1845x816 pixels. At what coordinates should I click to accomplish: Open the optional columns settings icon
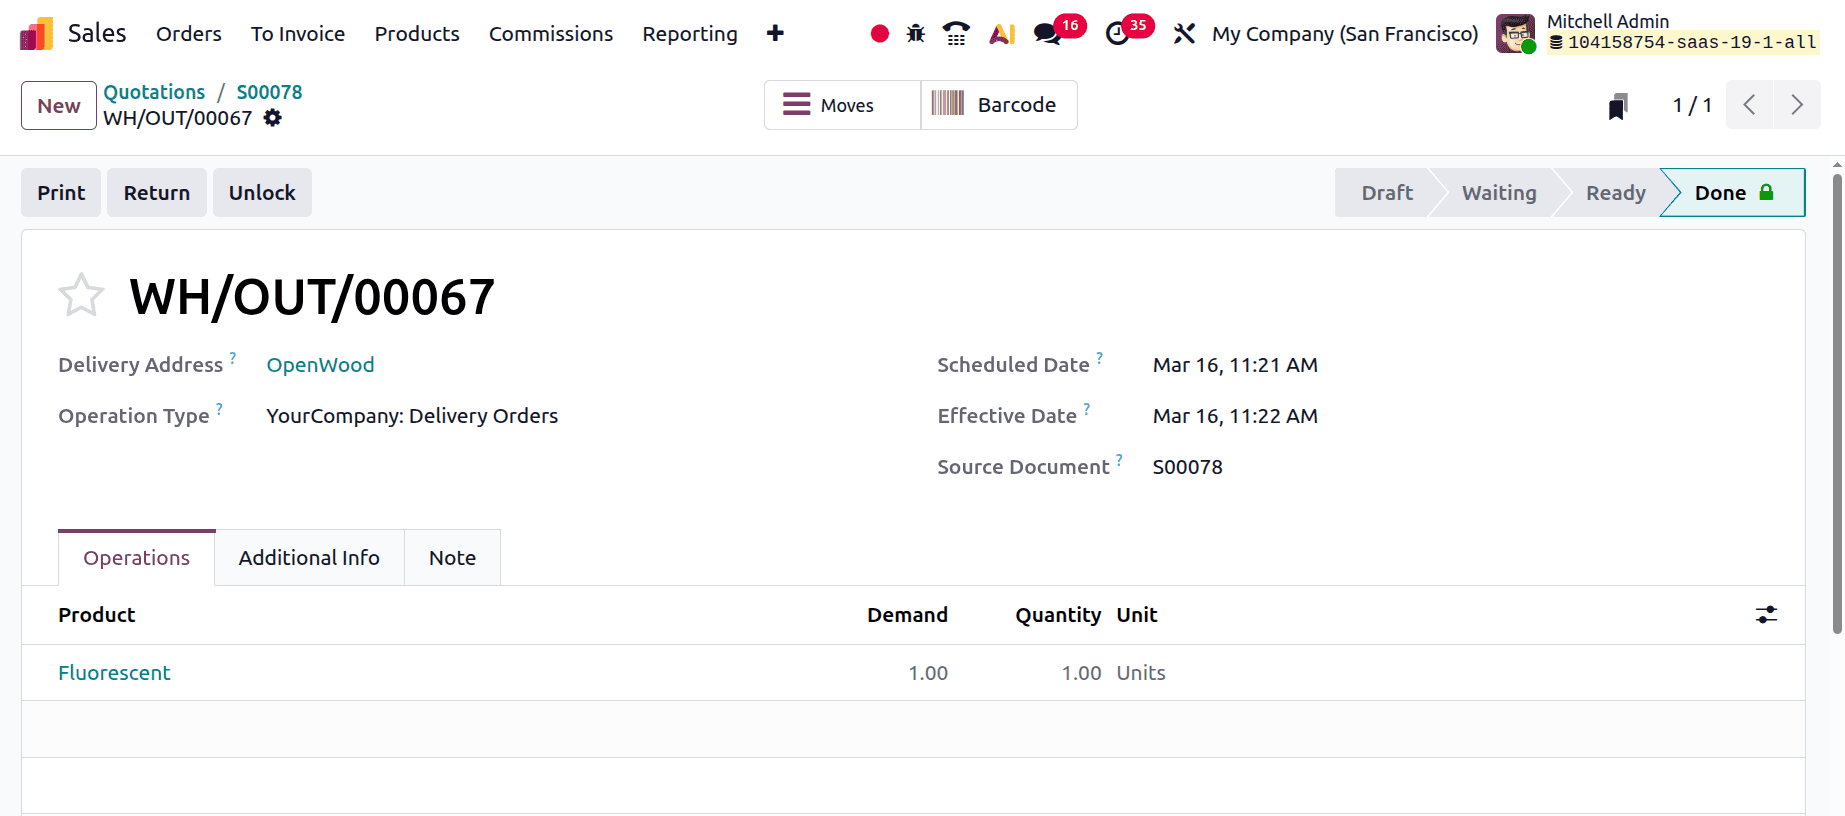tap(1767, 615)
